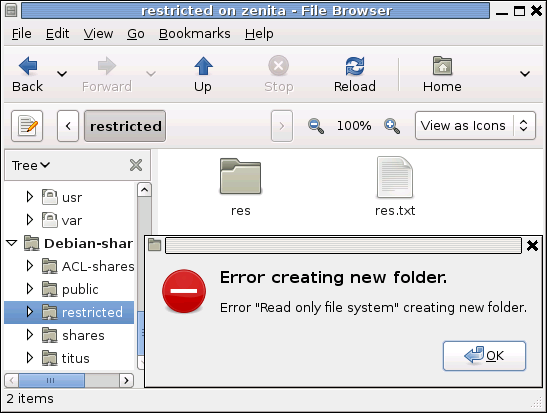Open the Back history dropdown arrow

[x=62, y=74]
